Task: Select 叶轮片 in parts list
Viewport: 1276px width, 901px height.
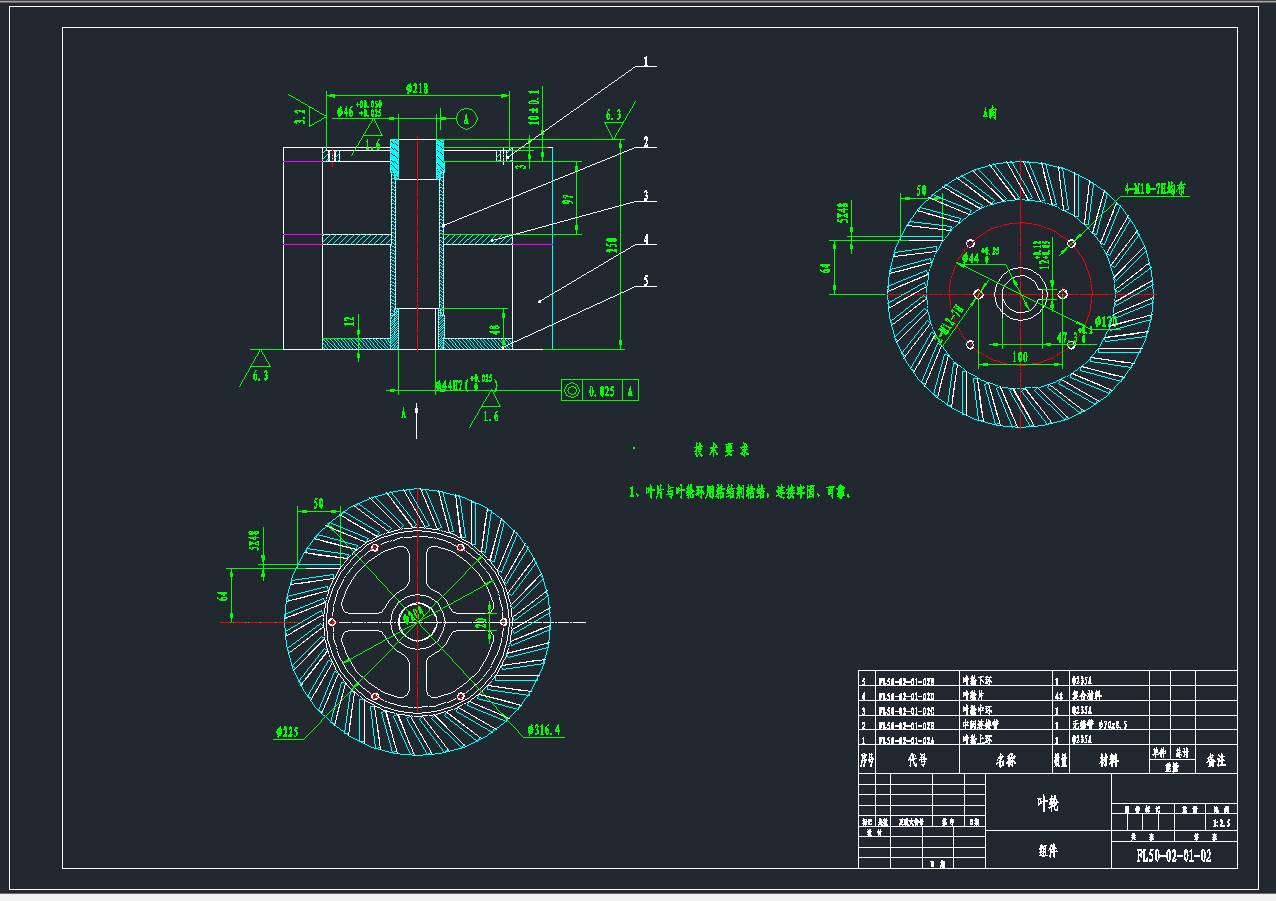Action: (973, 693)
